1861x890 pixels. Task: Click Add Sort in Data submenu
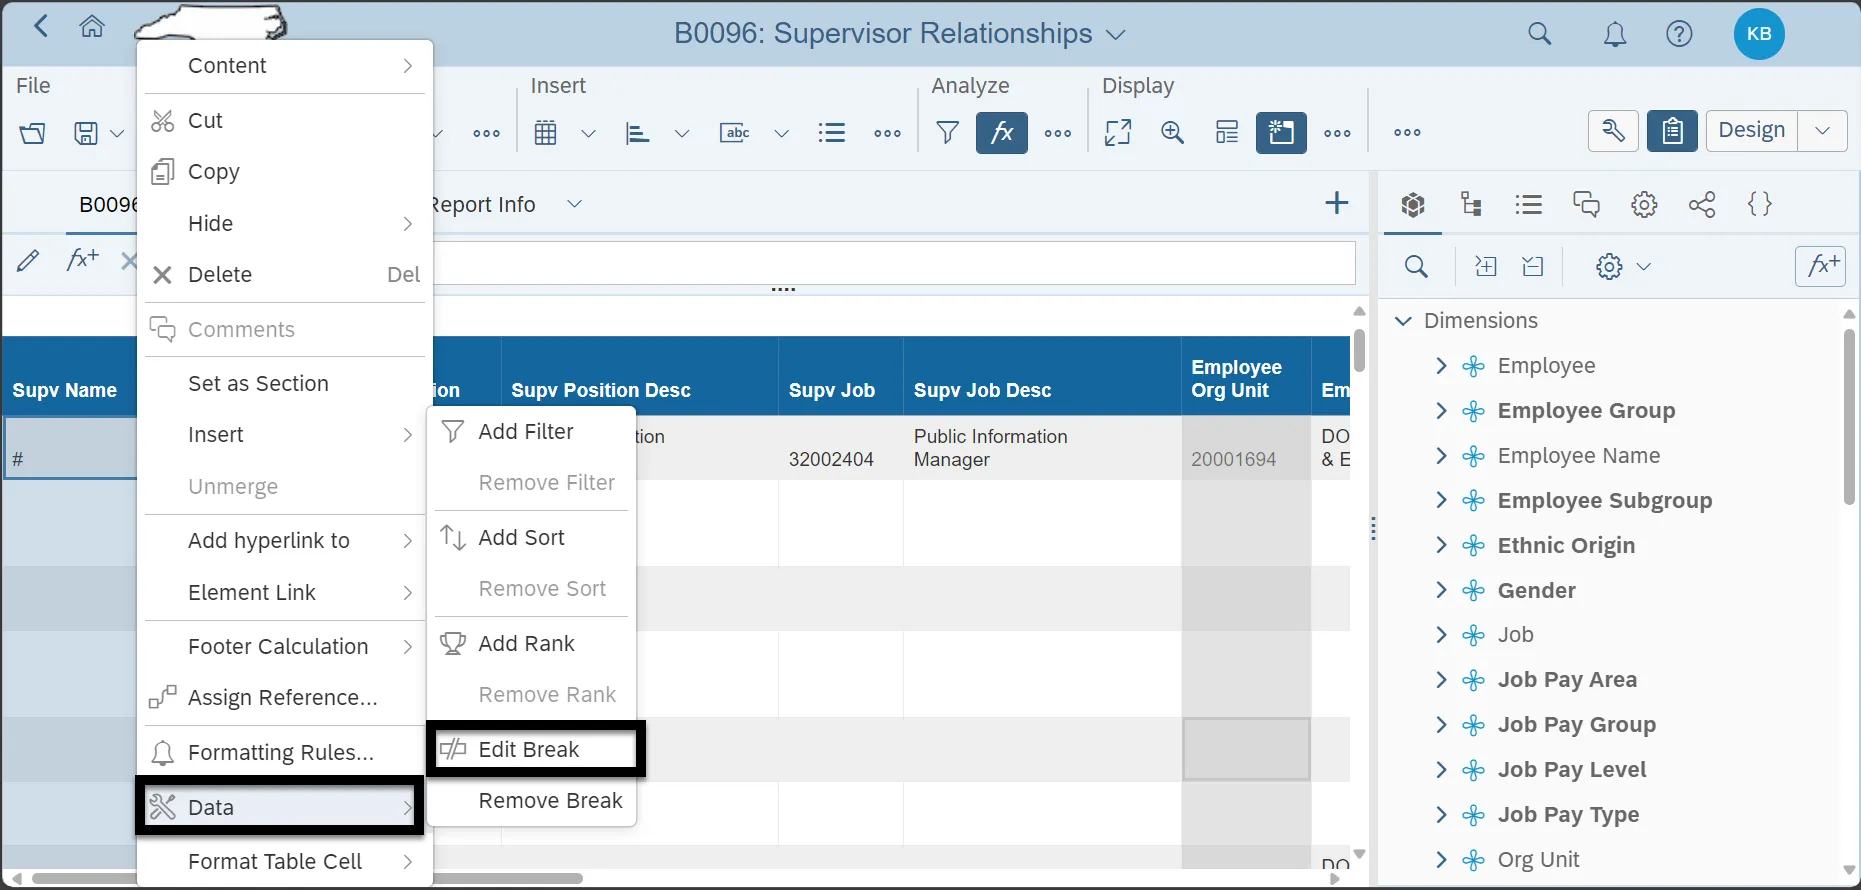coord(521,538)
